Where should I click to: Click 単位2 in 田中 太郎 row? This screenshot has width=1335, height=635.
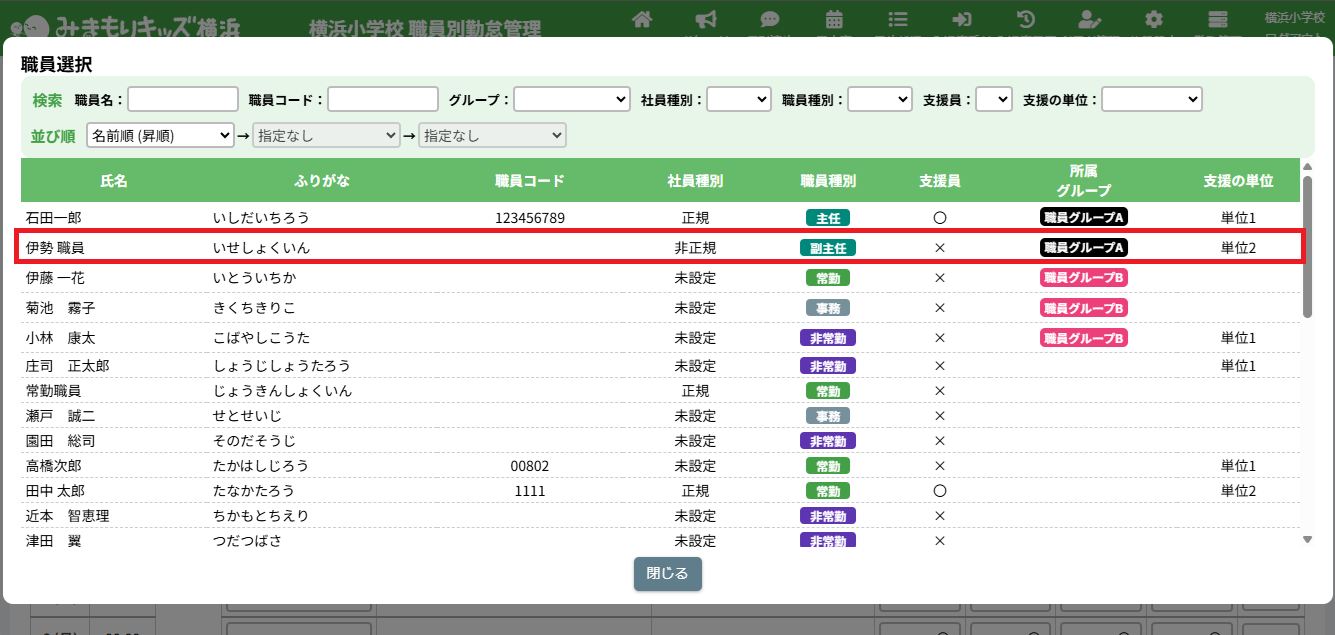1238,491
